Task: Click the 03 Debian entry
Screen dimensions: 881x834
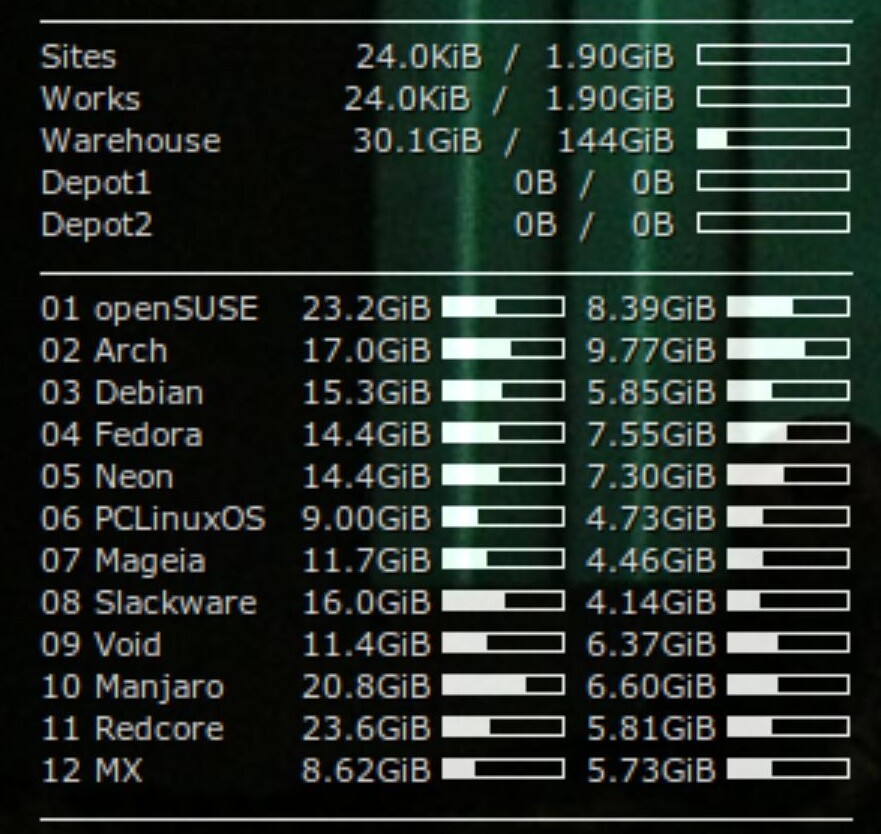Action: [122, 393]
